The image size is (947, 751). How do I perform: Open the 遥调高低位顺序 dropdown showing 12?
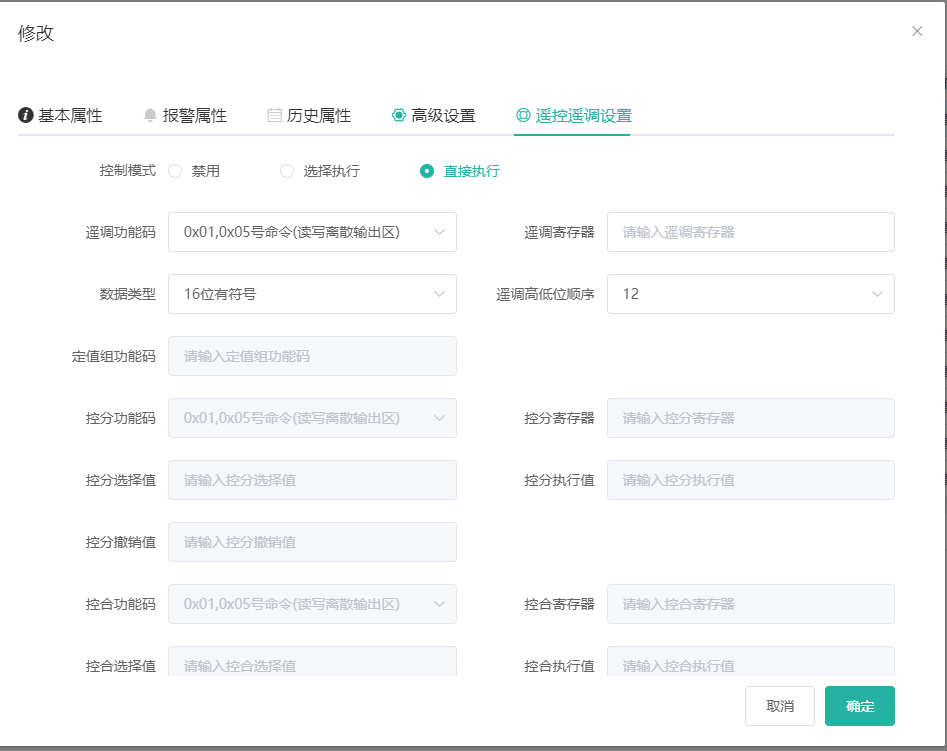tap(751, 294)
